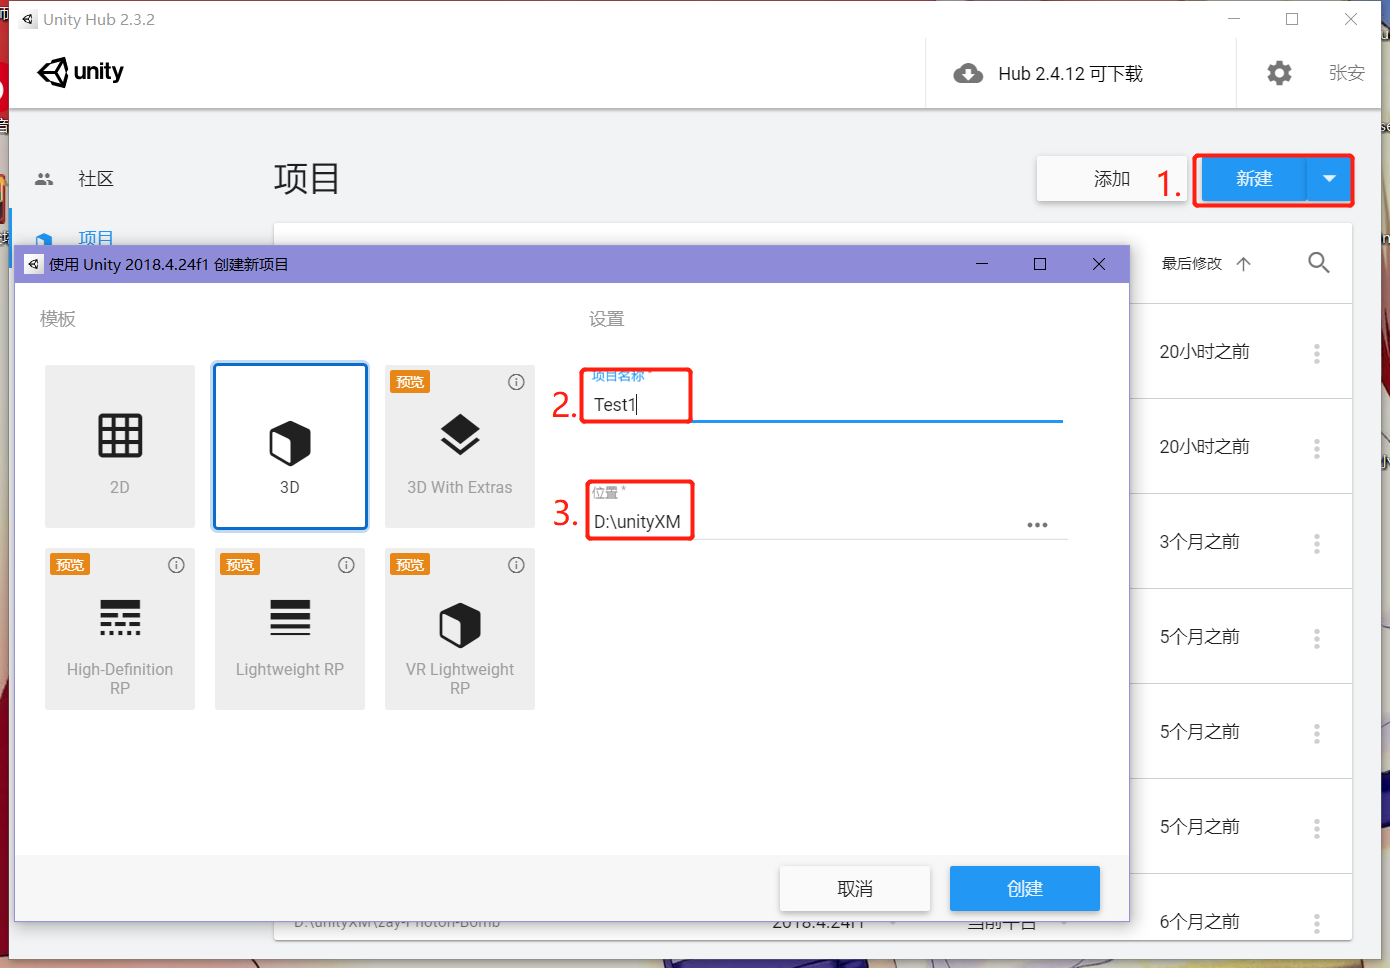This screenshot has height=968, width=1390.
Task: Click the info icon on VR Lightweight RP
Action: pos(516,564)
